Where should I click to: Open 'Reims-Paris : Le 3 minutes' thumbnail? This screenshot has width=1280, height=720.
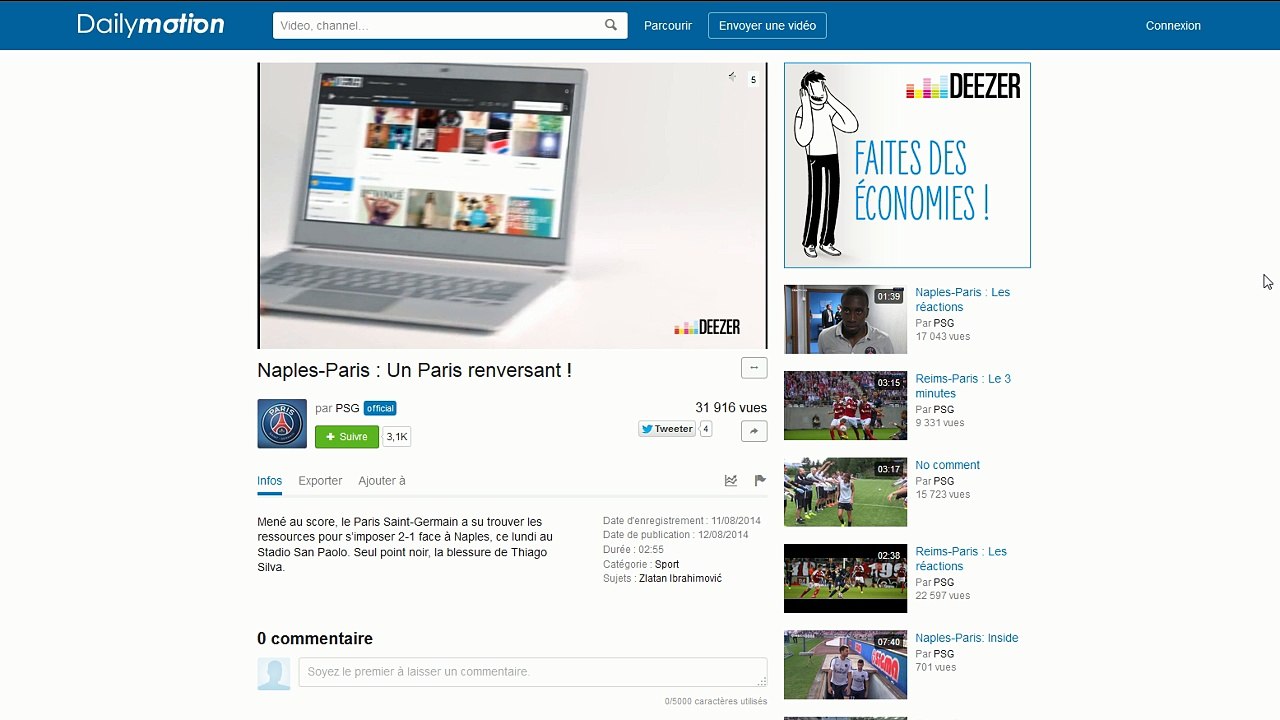[x=845, y=406]
